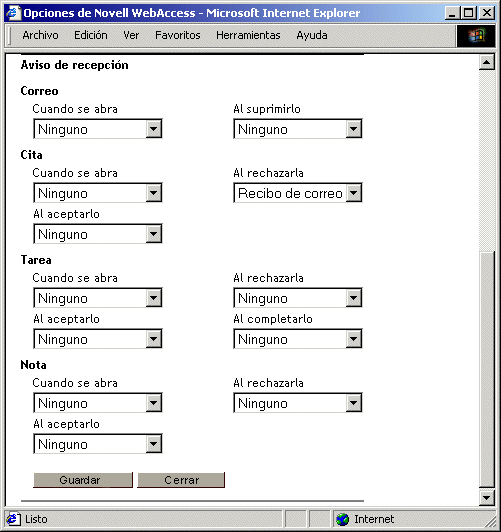Open the Favoritos menu
Image resolution: width=501 pixels, height=532 pixels.
coord(178,35)
